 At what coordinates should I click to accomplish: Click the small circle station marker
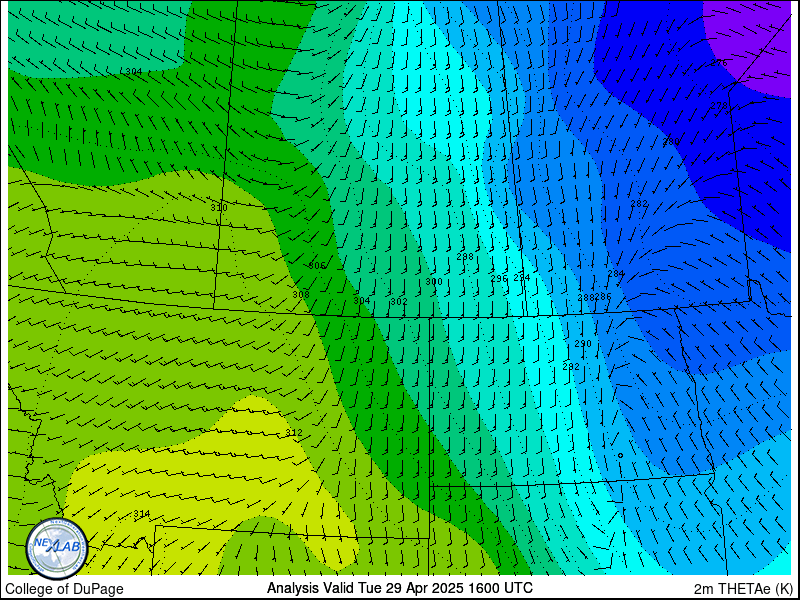(620, 456)
